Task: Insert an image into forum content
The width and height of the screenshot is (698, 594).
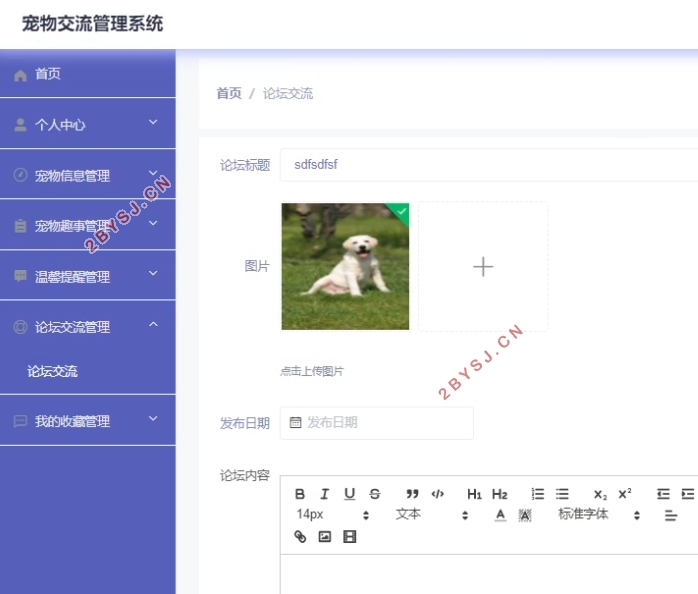Action: pos(325,537)
